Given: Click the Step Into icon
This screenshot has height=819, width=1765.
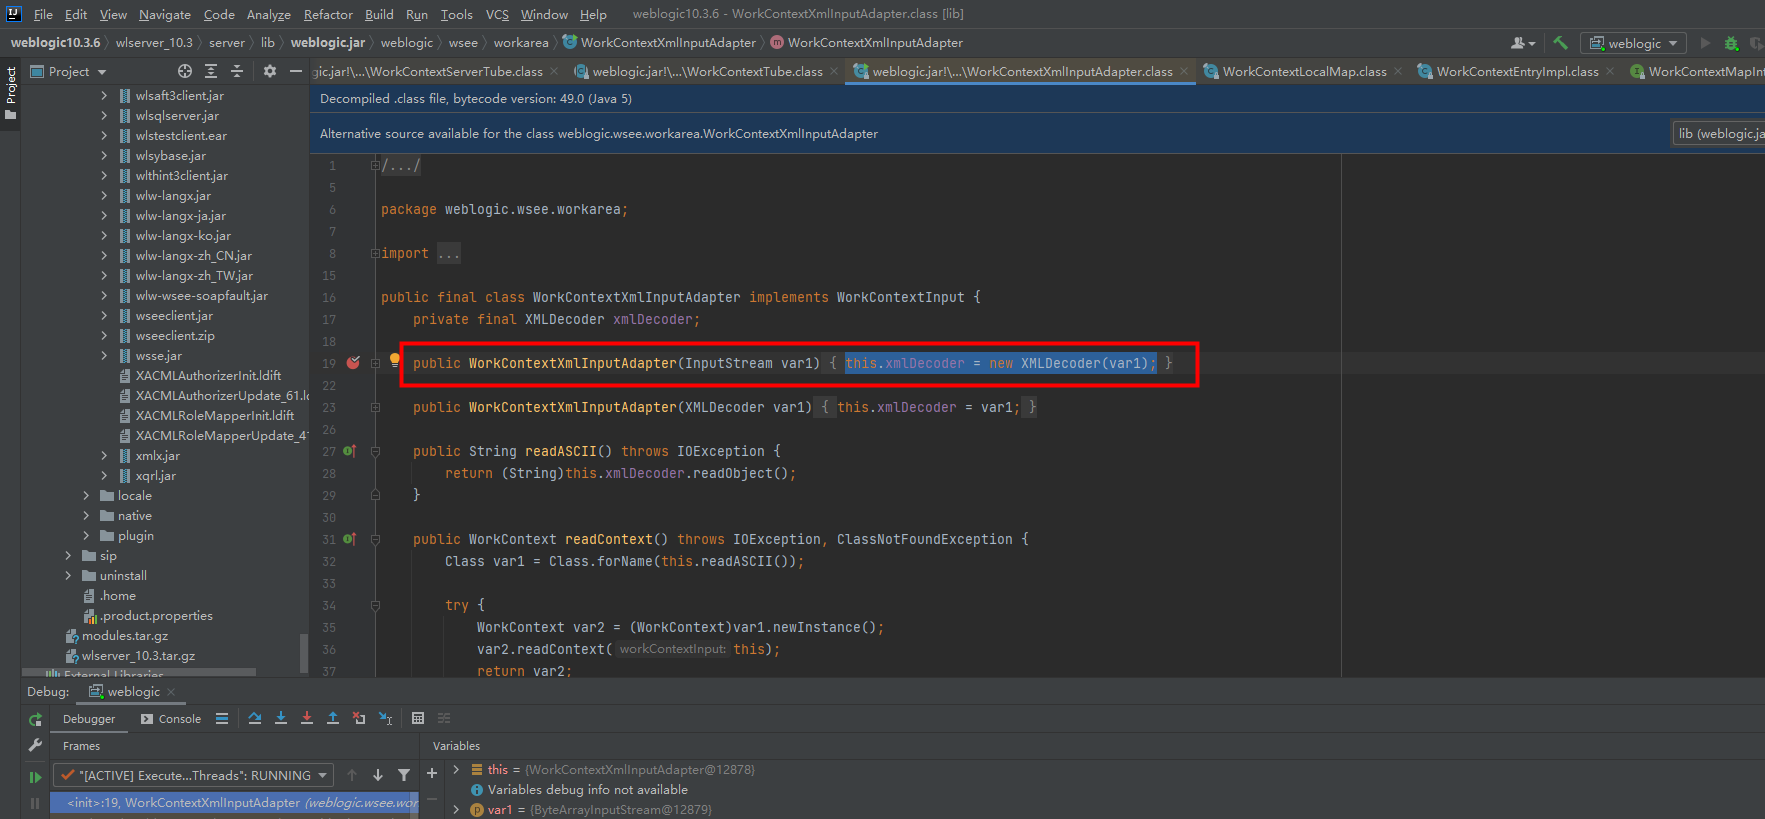Looking at the screenshot, I should pos(281,718).
